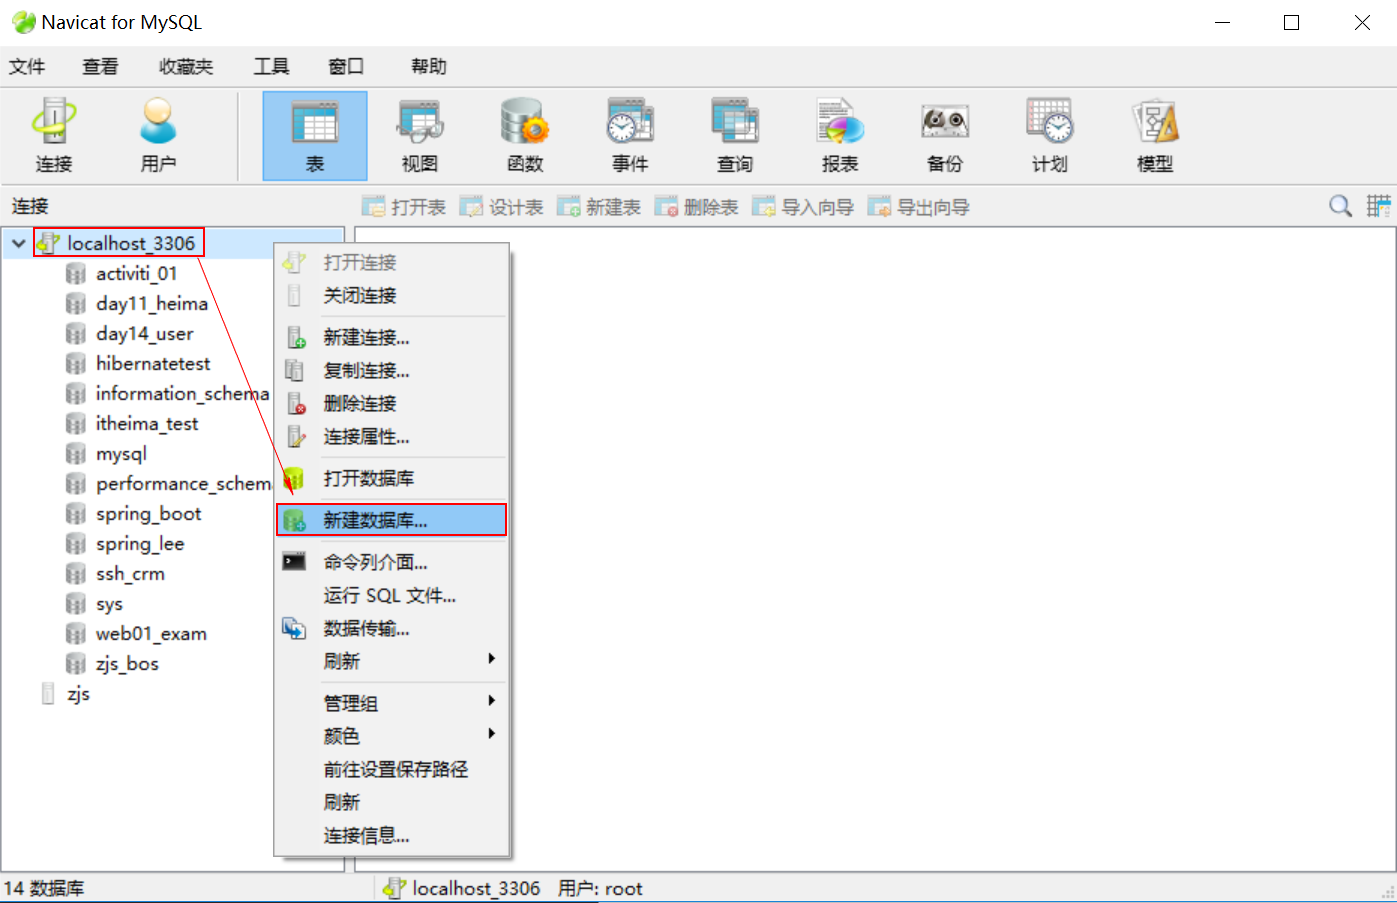The image size is (1397, 903).
Task: Click 打开表 open table button
Action: (x=404, y=207)
